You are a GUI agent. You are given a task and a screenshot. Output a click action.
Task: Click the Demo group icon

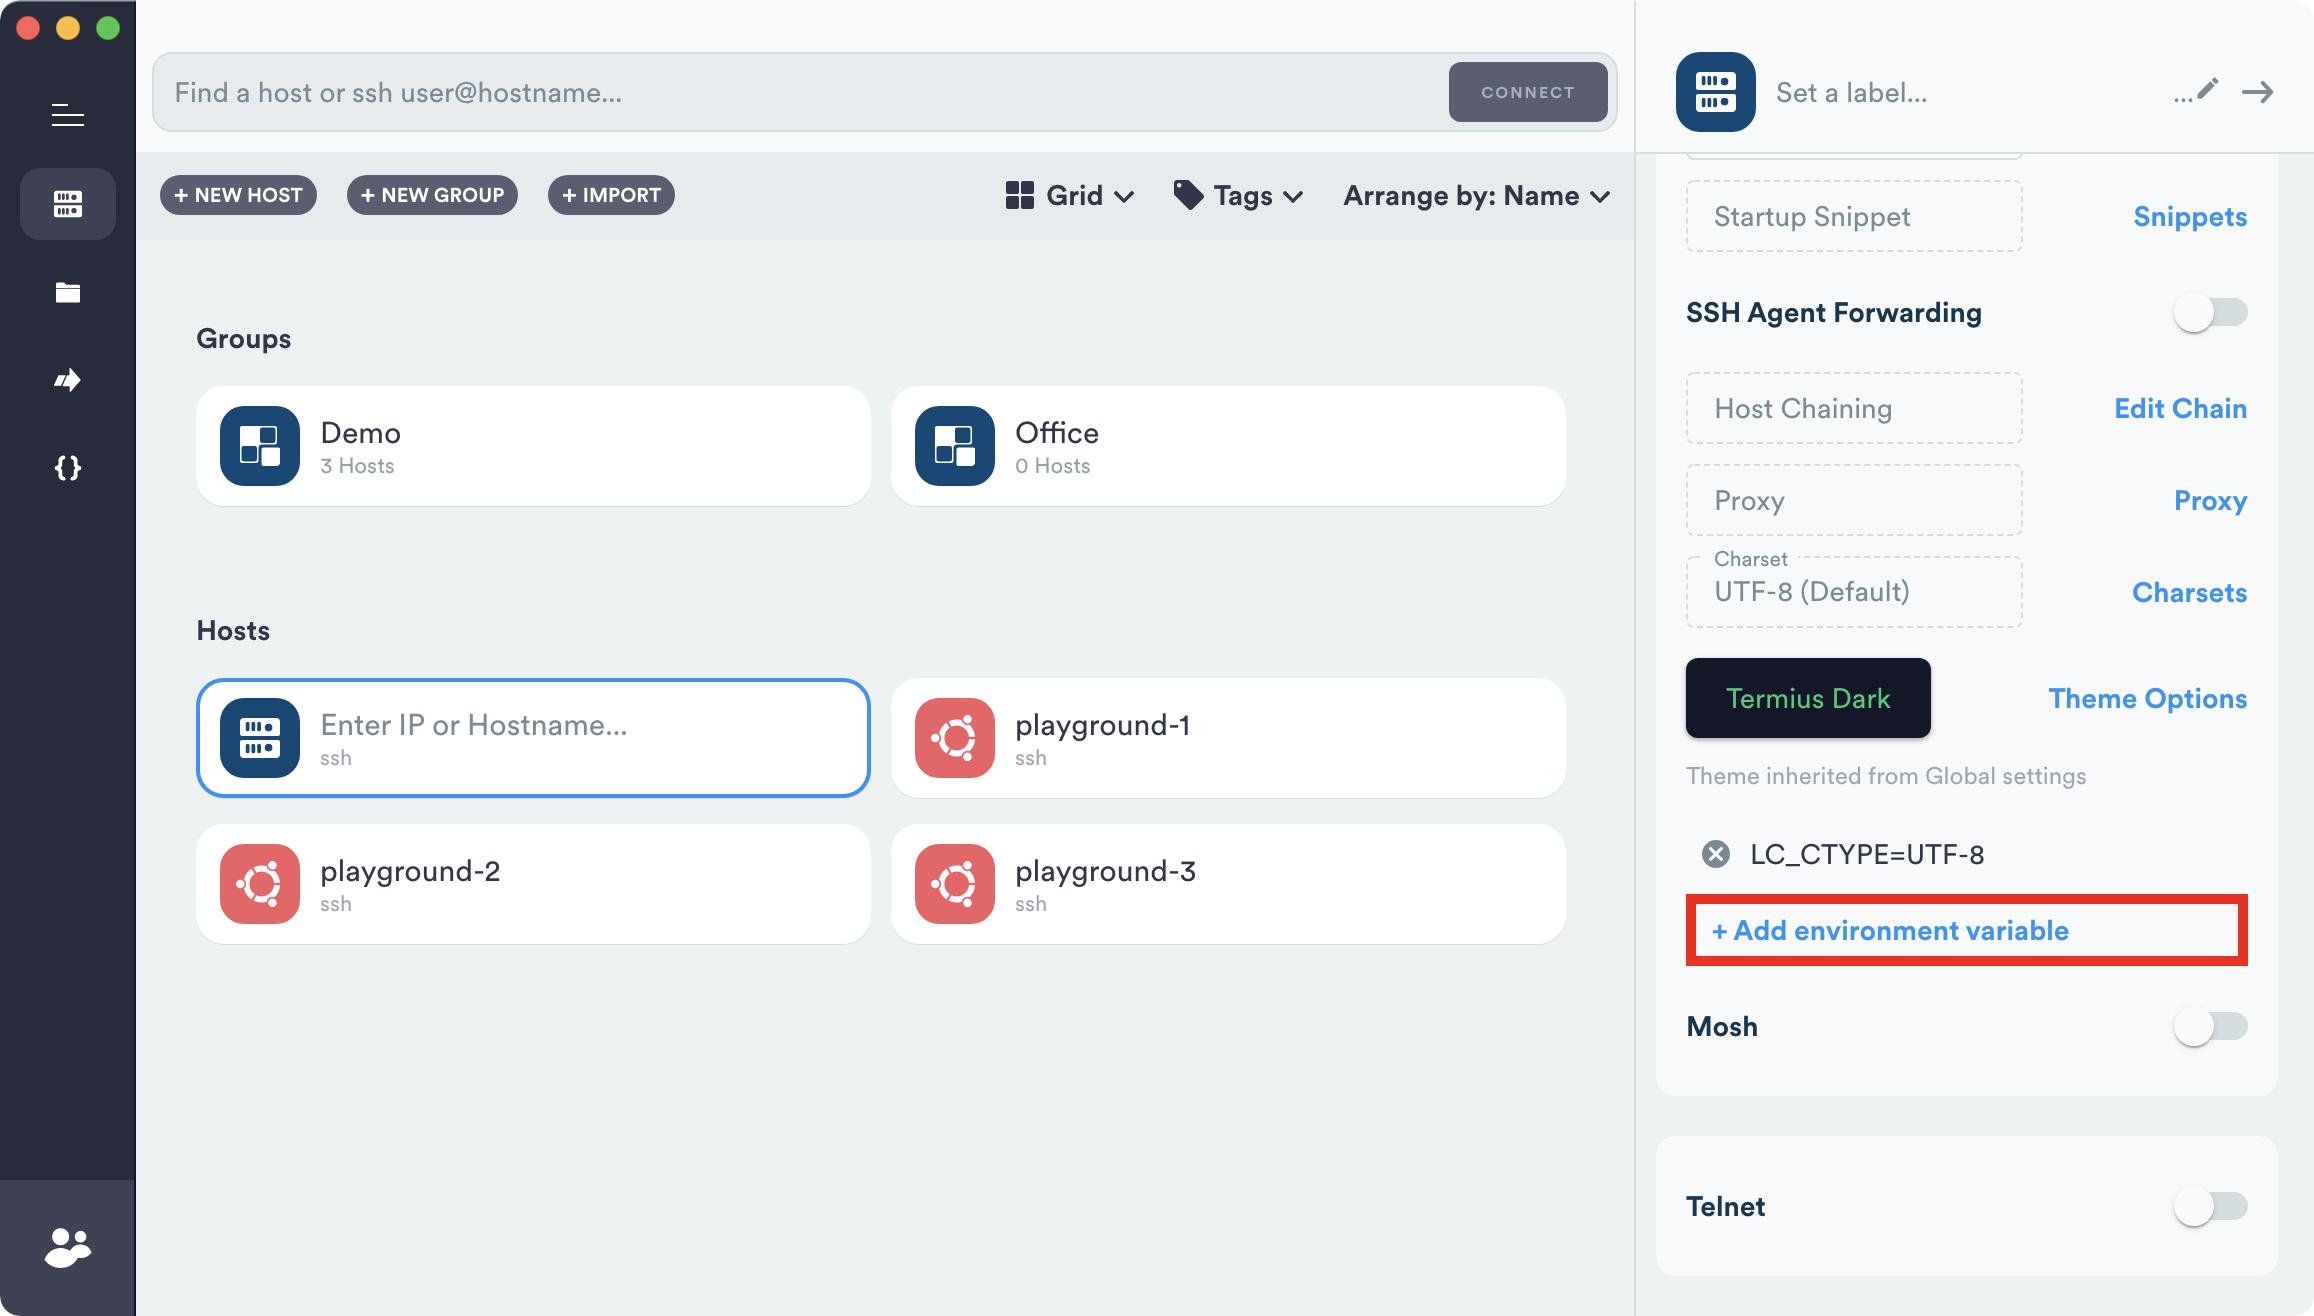(x=257, y=443)
